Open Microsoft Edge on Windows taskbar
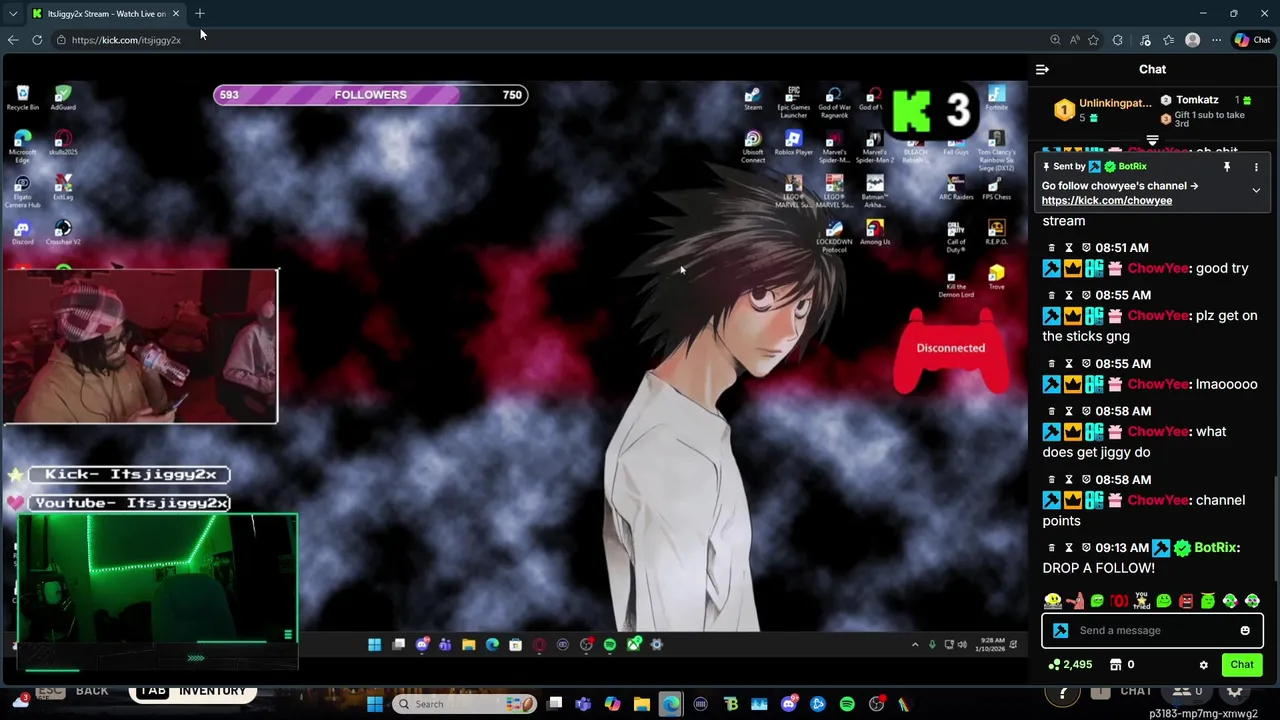1280x720 pixels. (x=671, y=704)
